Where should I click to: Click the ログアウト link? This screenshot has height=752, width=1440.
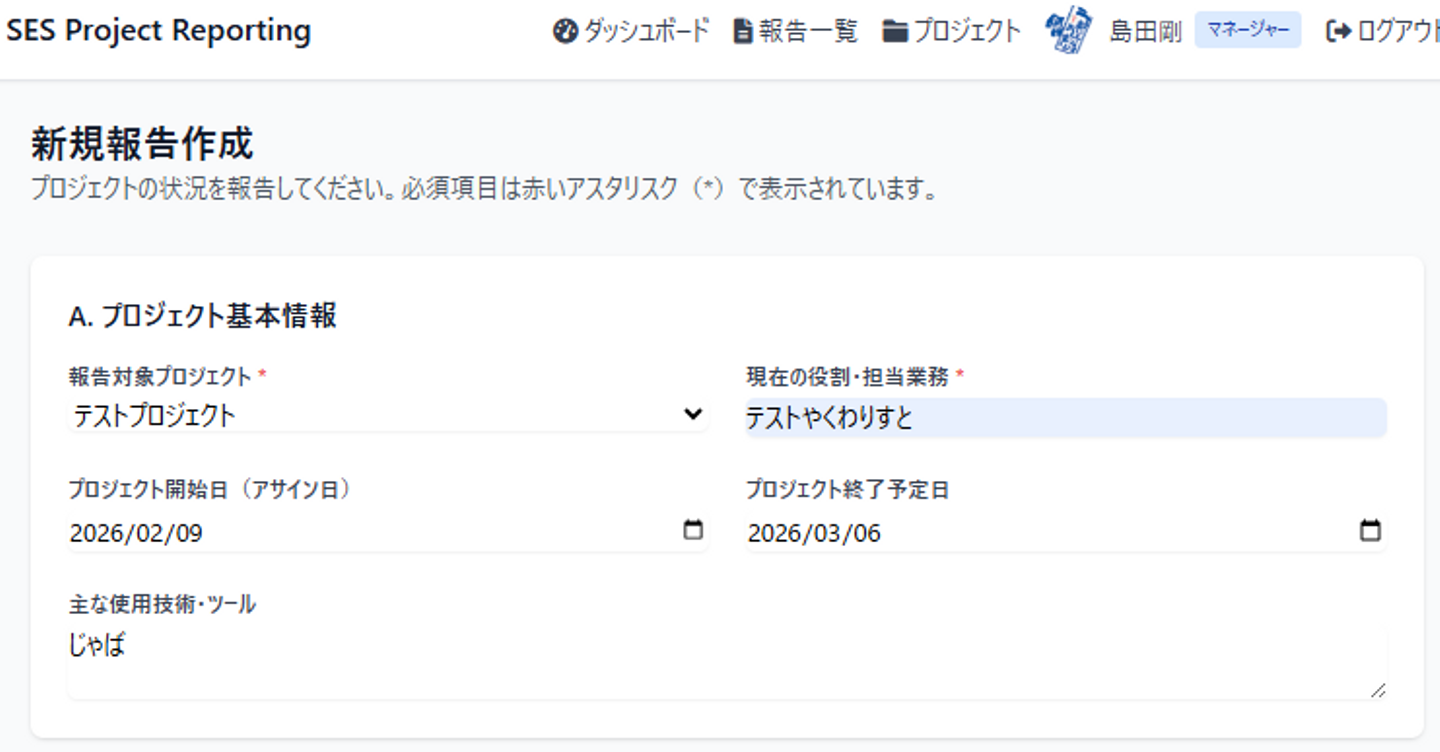[1397, 32]
